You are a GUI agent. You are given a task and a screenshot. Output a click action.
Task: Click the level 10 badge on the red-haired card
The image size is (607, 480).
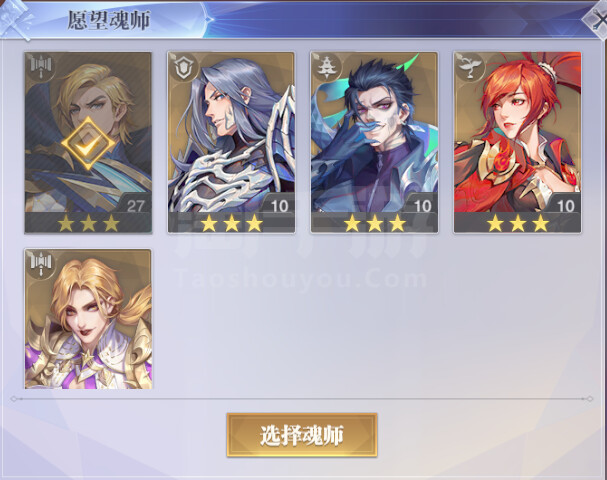pyautogui.click(x=566, y=206)
